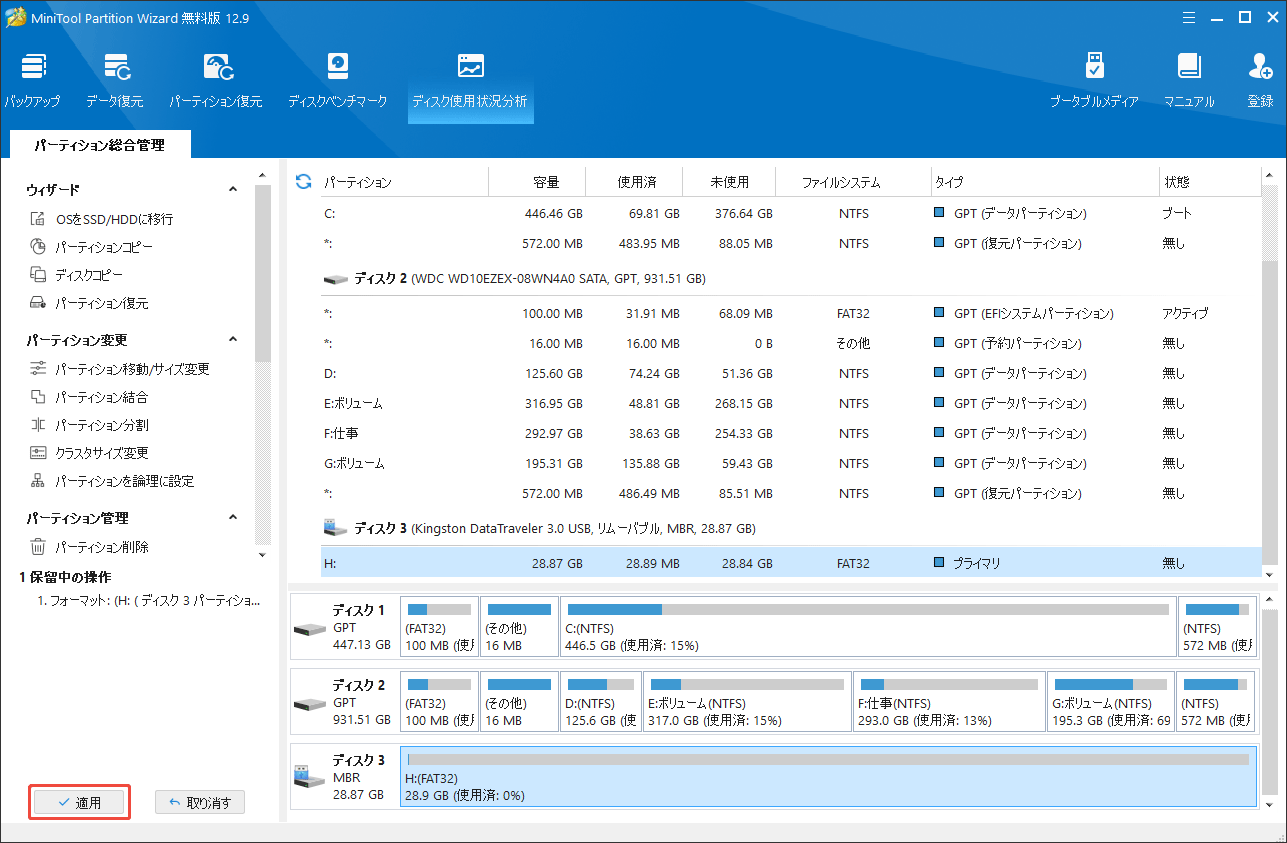Viewport: 1287px width, 843px height.
Task: Choose クラスタサイズ変更 option
Action: pyautogui.click(x=89, y=453)
